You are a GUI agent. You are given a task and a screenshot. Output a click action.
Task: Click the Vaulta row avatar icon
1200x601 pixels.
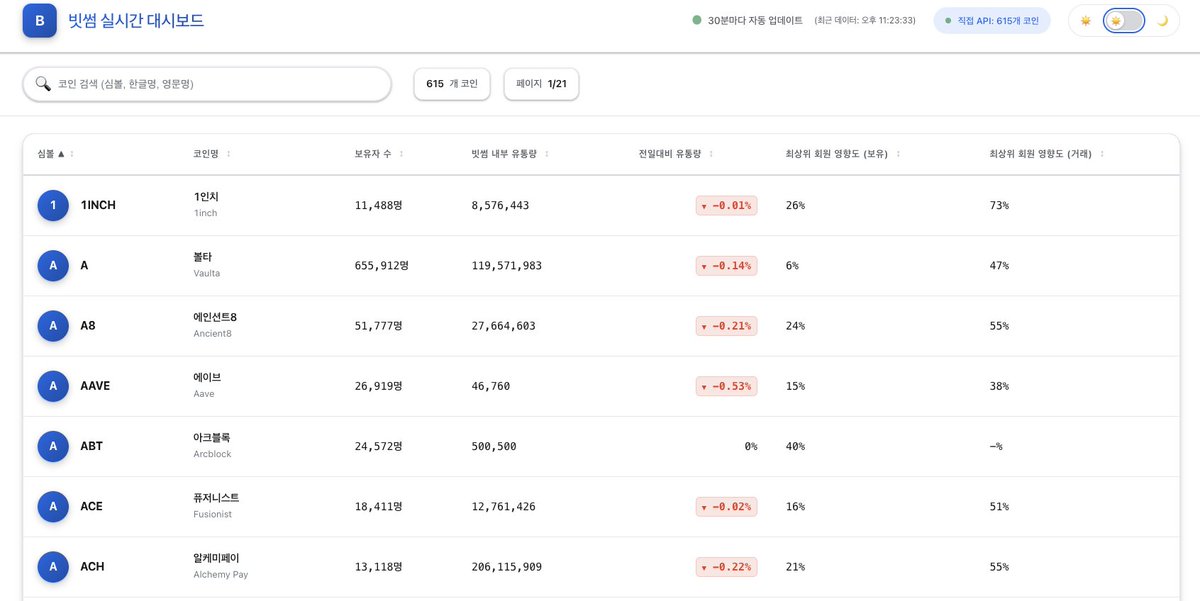(x=53, y=265)
